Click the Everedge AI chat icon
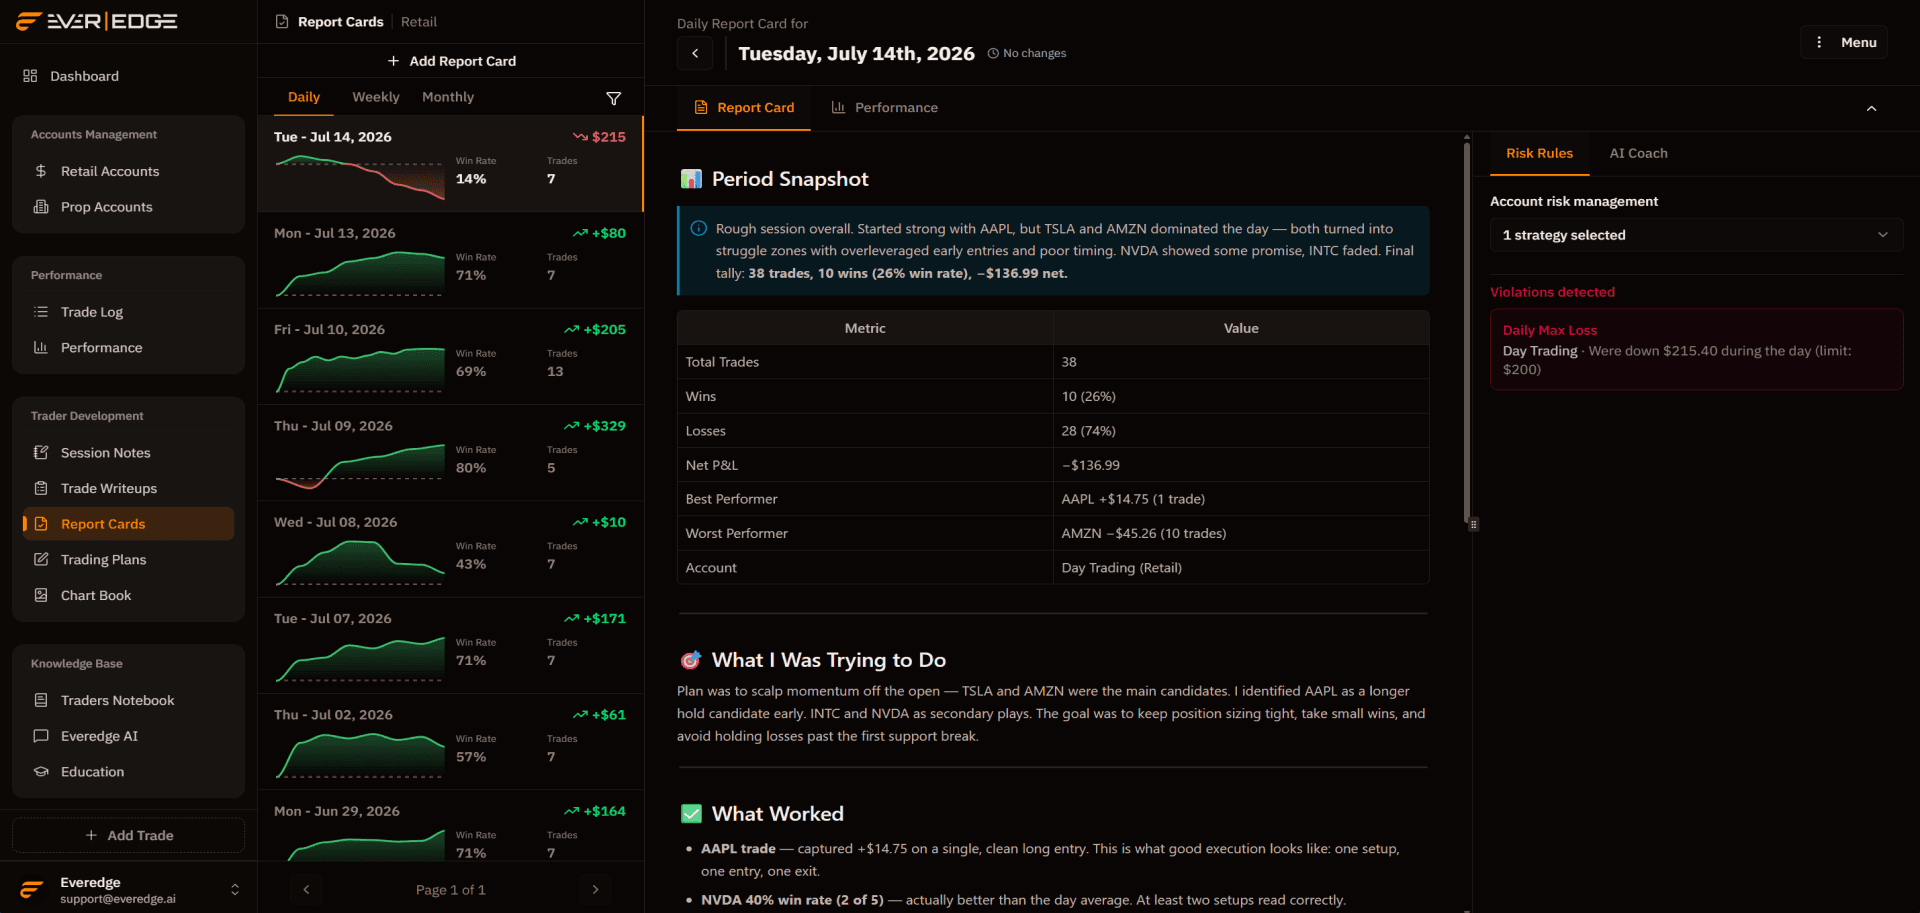This screenshot has width=1920, height=913. pyautogui.click(x=41, y=736)
